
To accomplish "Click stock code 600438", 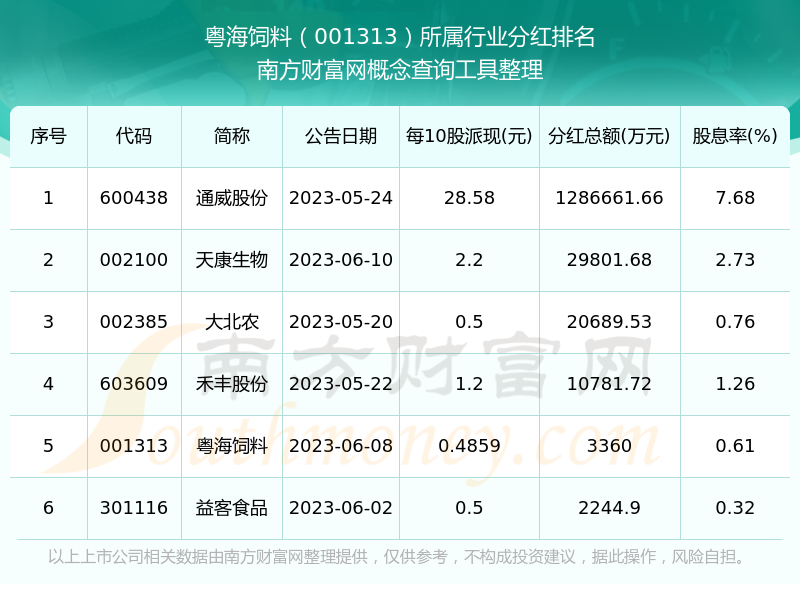I will [134, 198].
